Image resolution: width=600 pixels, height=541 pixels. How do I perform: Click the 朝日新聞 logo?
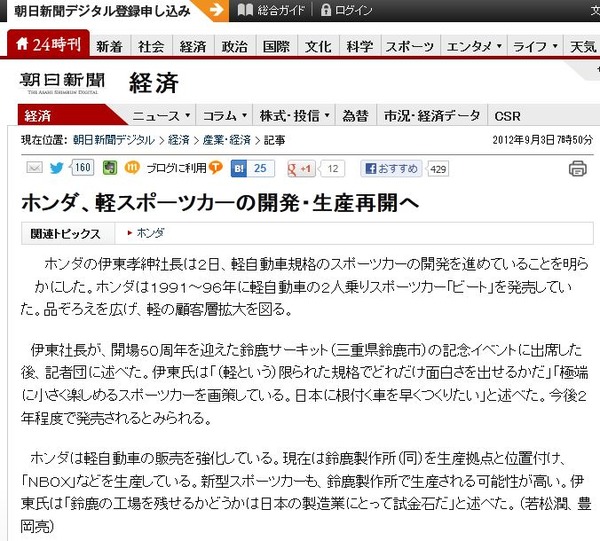(x=62, y=83)
